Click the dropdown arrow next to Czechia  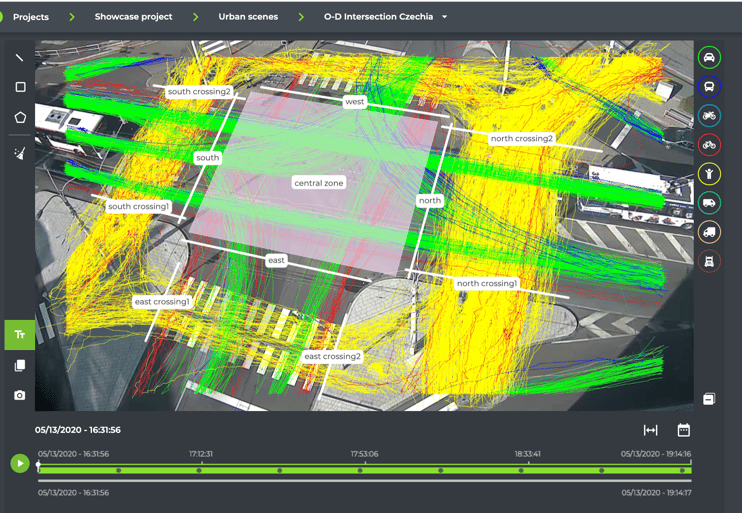point(444,17)
